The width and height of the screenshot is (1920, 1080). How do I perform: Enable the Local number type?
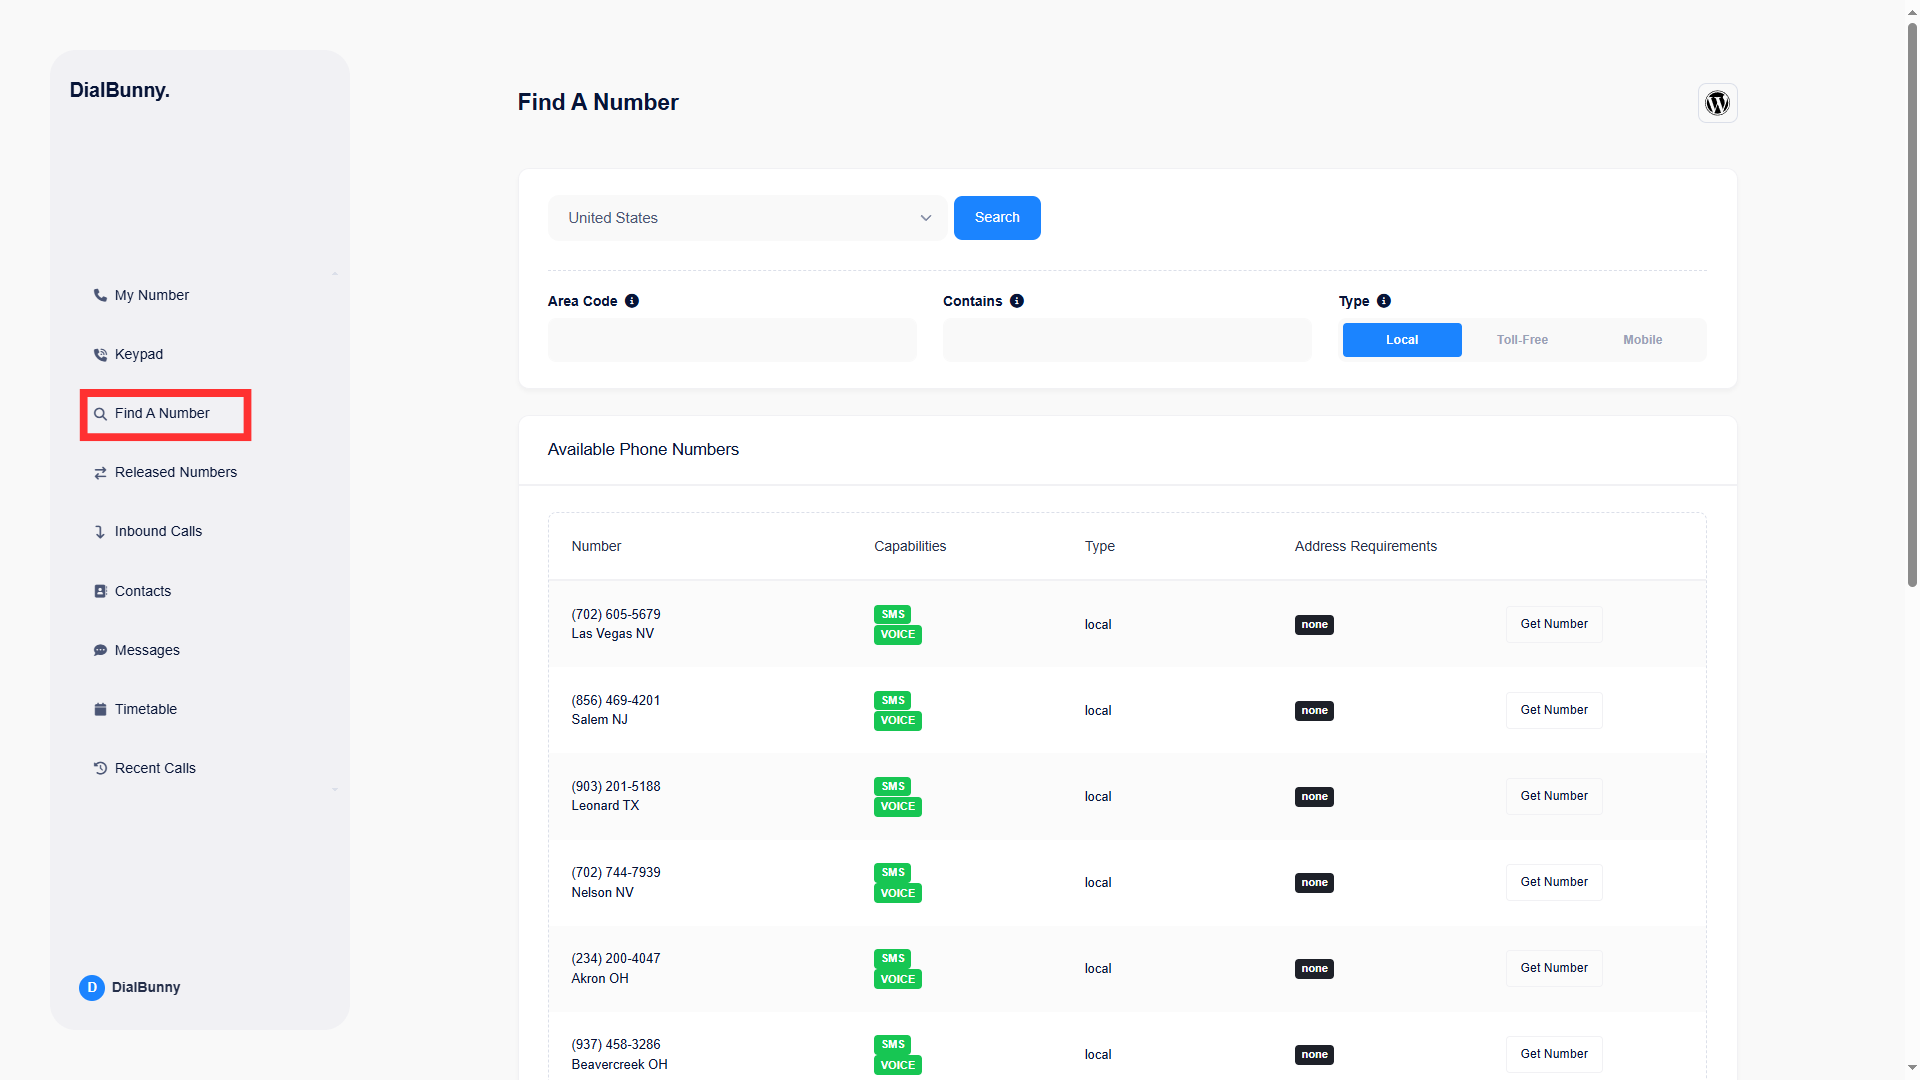(x=1402, y=339)
